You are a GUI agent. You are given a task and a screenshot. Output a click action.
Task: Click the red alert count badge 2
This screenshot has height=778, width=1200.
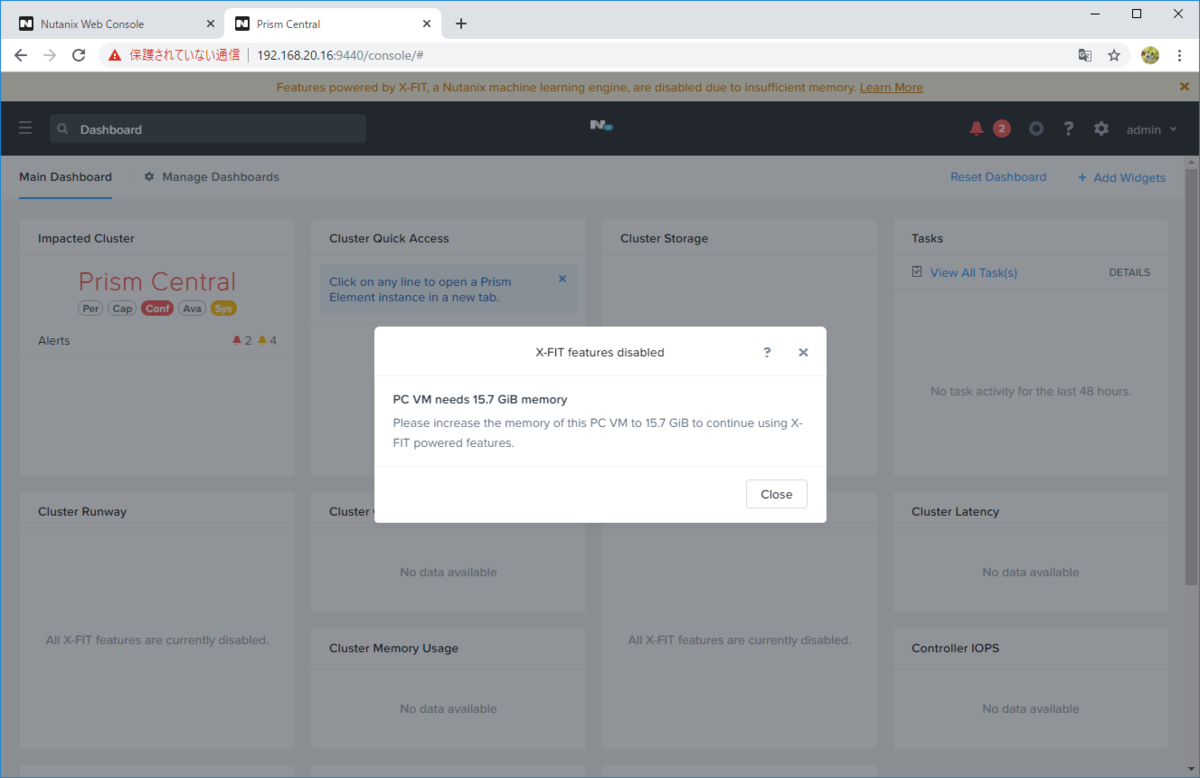1001,128
